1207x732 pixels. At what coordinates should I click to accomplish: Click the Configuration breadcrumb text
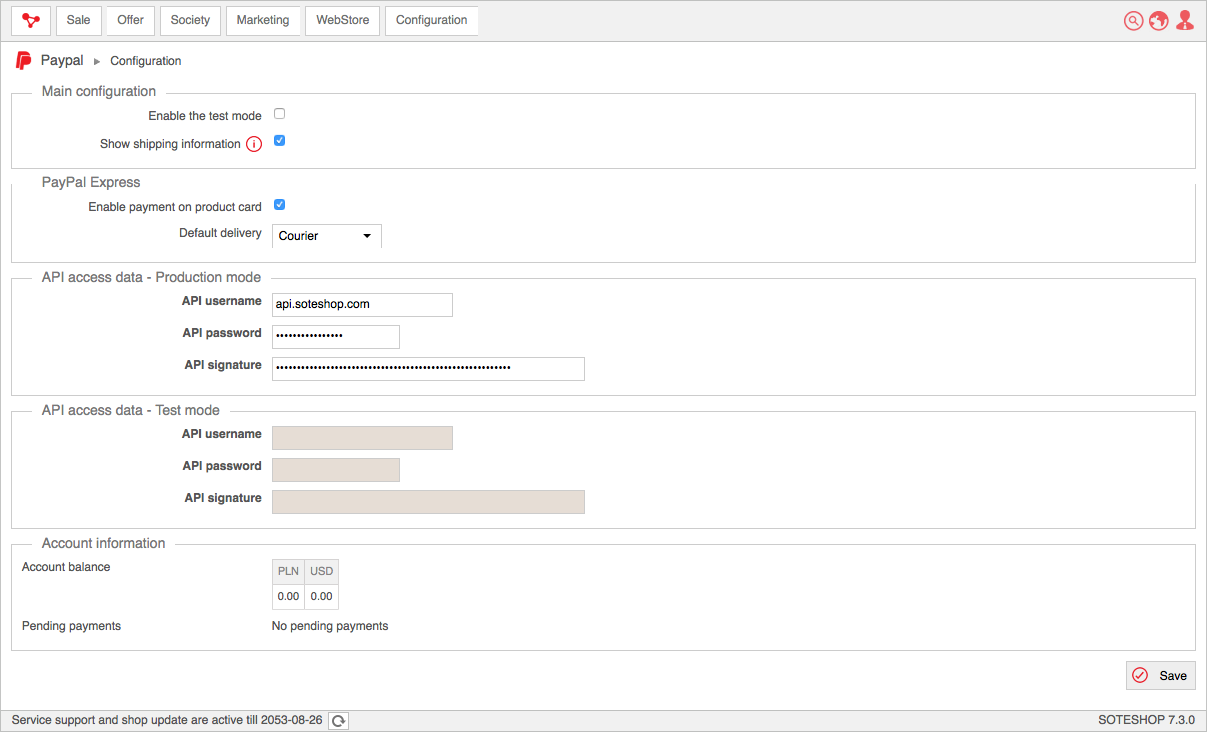click(x=146, y=61)
